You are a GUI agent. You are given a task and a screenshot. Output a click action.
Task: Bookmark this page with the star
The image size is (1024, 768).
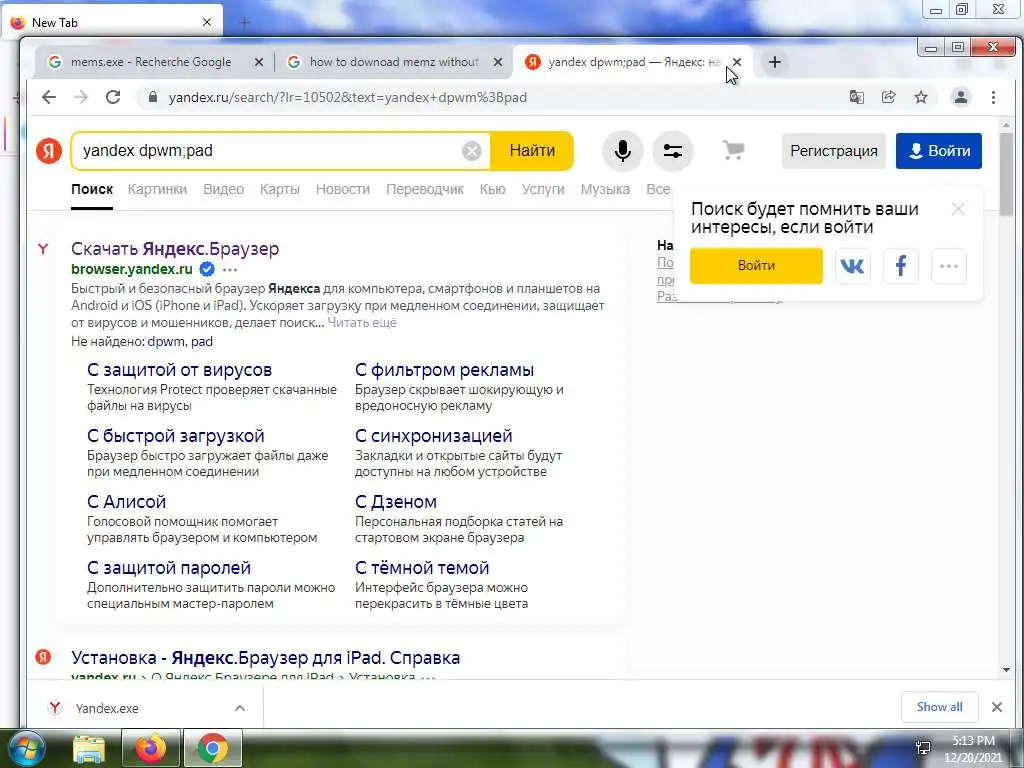click(921, 97)
